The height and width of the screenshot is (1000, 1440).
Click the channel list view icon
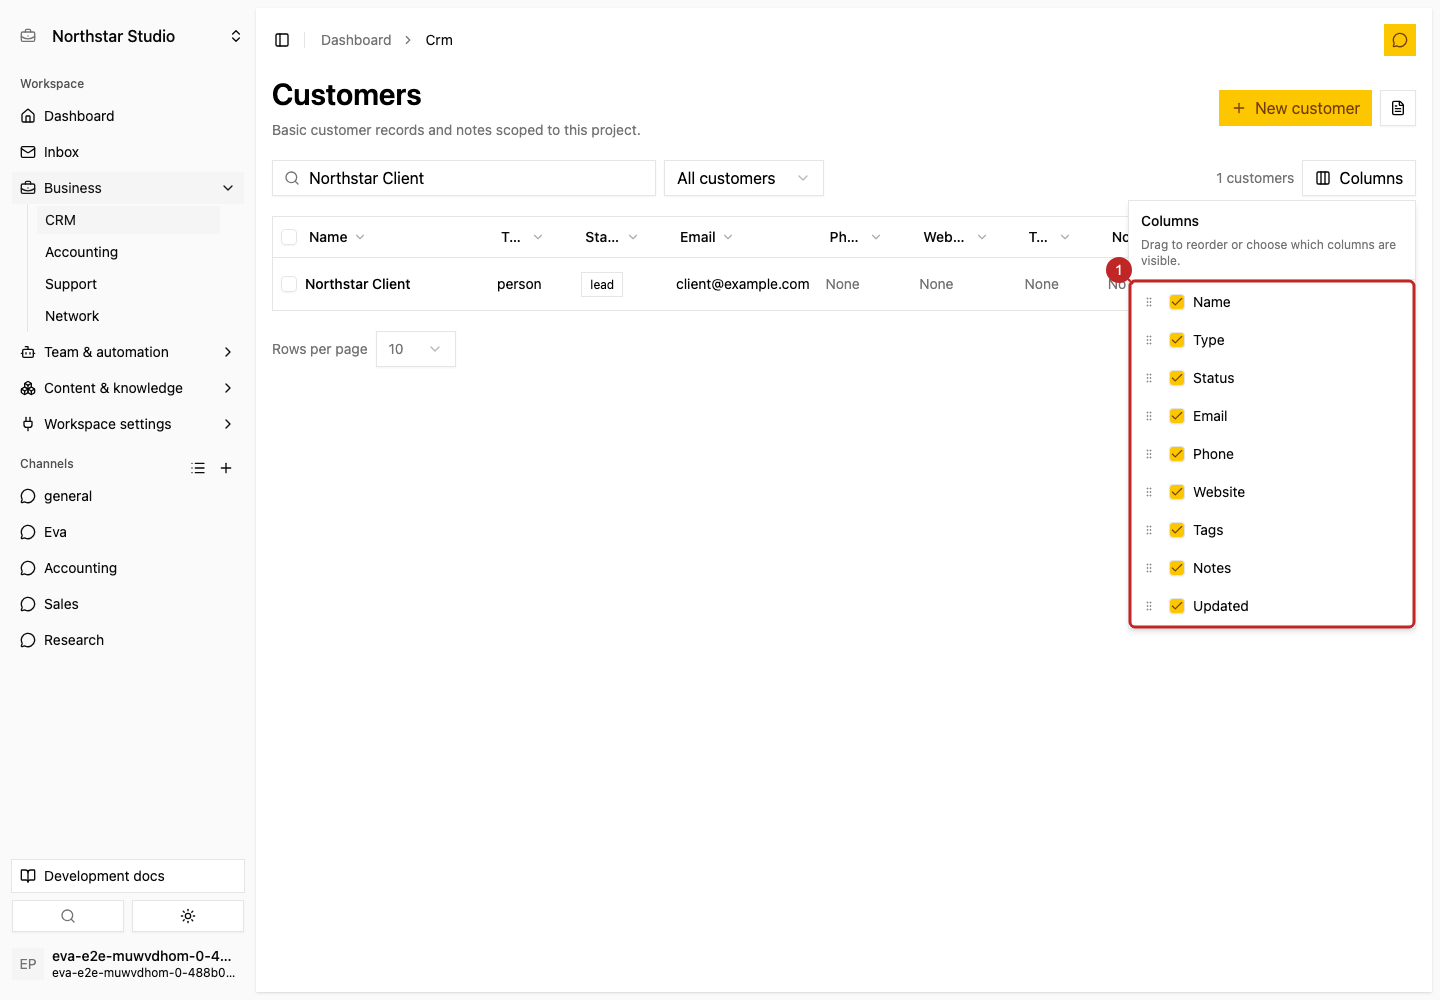pos(198,468)
